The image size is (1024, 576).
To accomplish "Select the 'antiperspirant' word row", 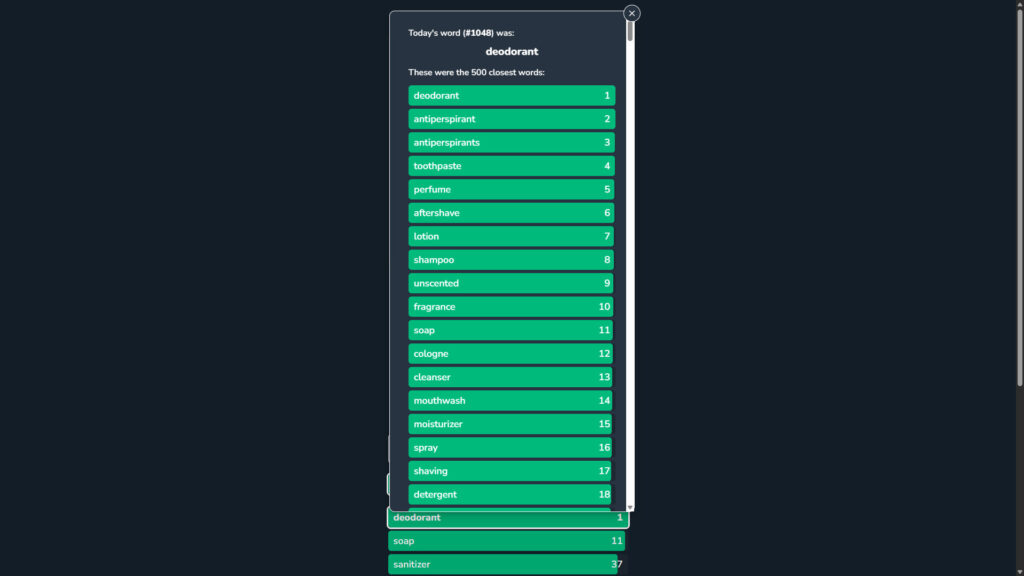I will point(511,119).
